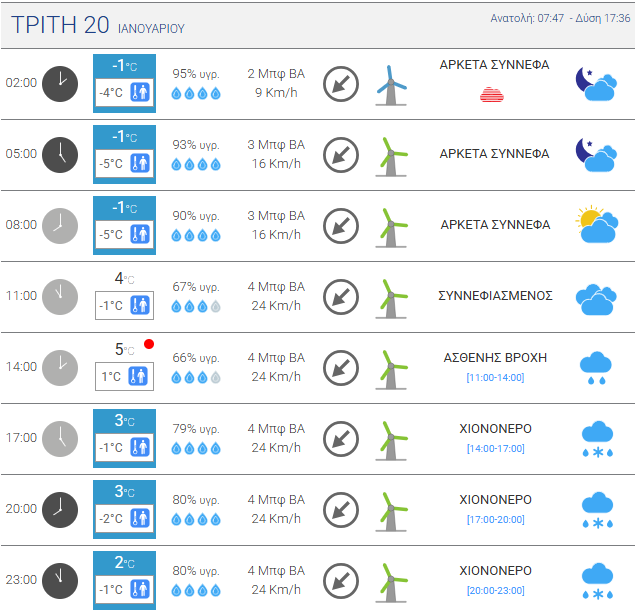Click the feels-like person icon at 23:00
The height and width of the screenshot is (616, 642).
[141, 589]
